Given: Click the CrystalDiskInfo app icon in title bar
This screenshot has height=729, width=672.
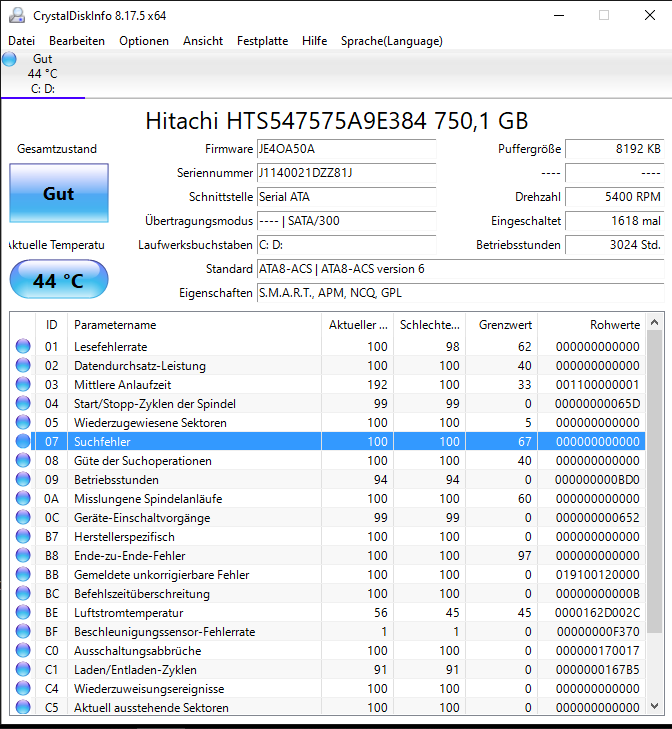Looking at the screenshot, I should (x=17, y=15).
